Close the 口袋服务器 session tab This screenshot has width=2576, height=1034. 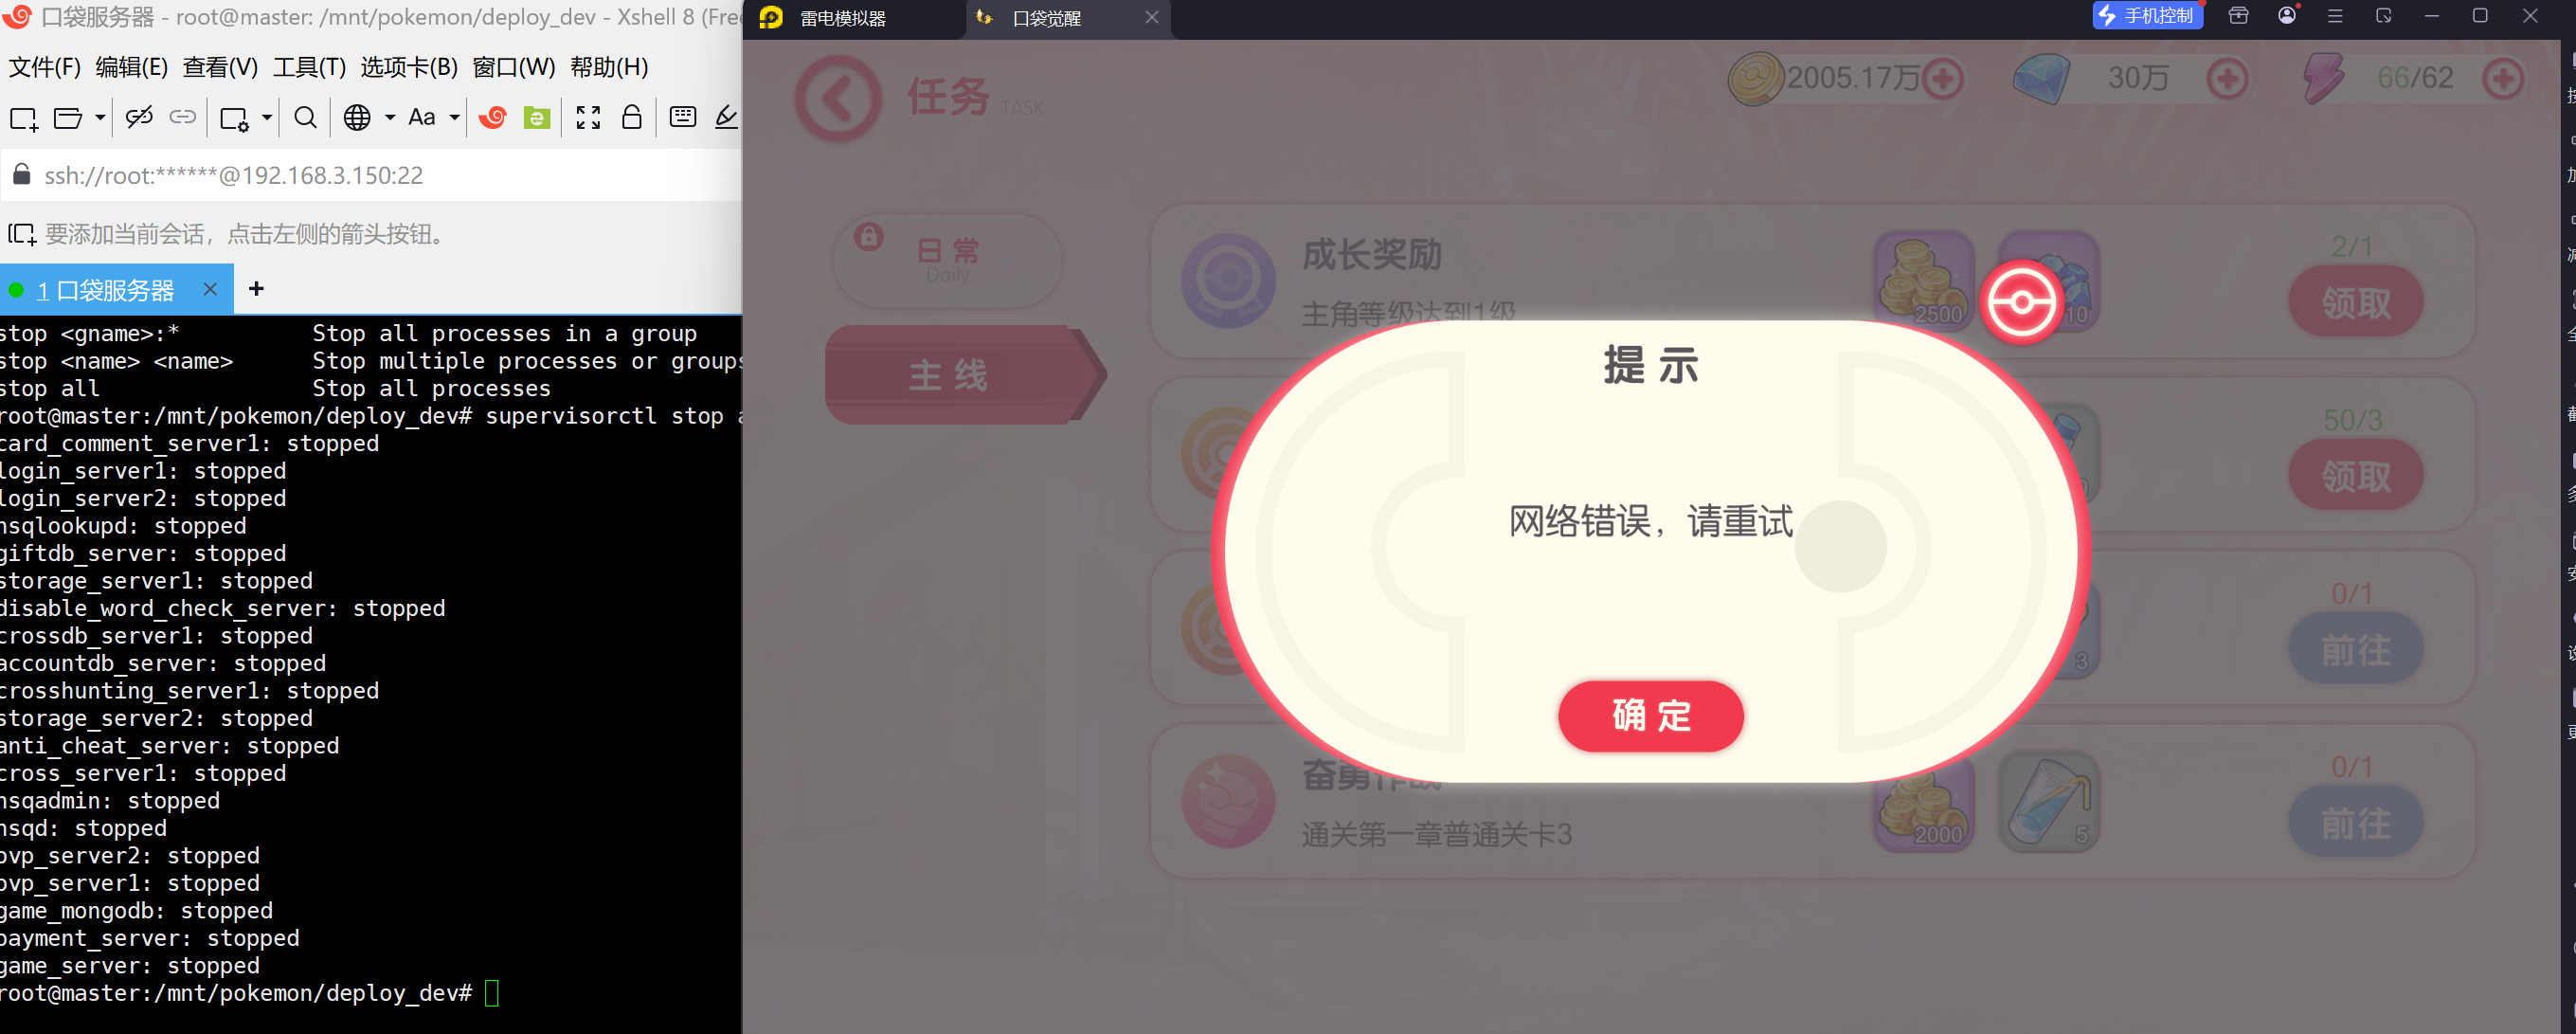(210, 289)
